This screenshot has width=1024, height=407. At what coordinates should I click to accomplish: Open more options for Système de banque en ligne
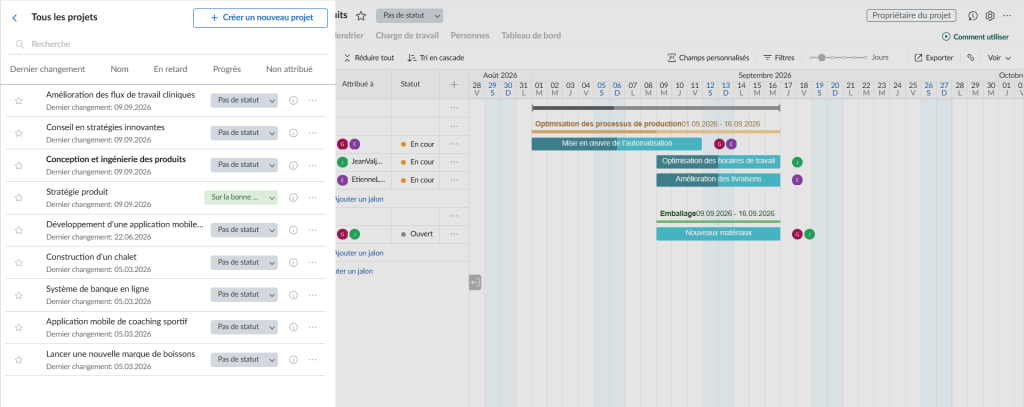[313, 295]
